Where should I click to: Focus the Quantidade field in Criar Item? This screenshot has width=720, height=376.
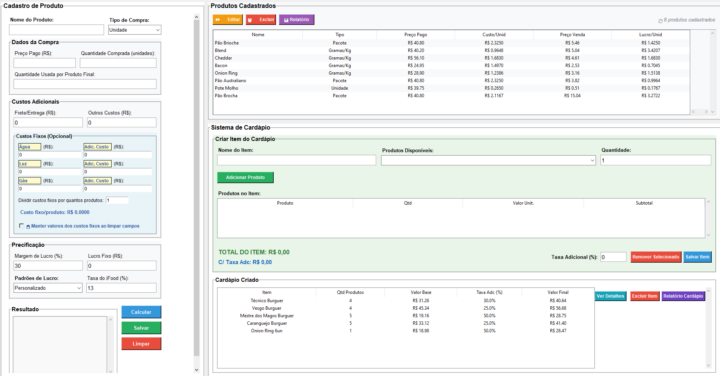[x=656, y=160]
